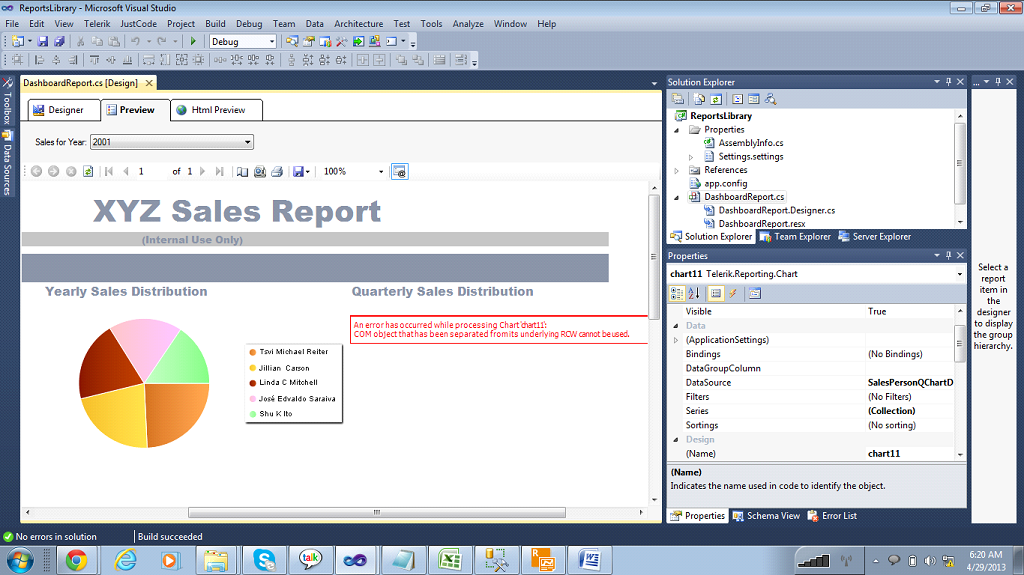Open Property Pages icon in Properties panel
Screen dimensions: 1024x575
point(755,293)
